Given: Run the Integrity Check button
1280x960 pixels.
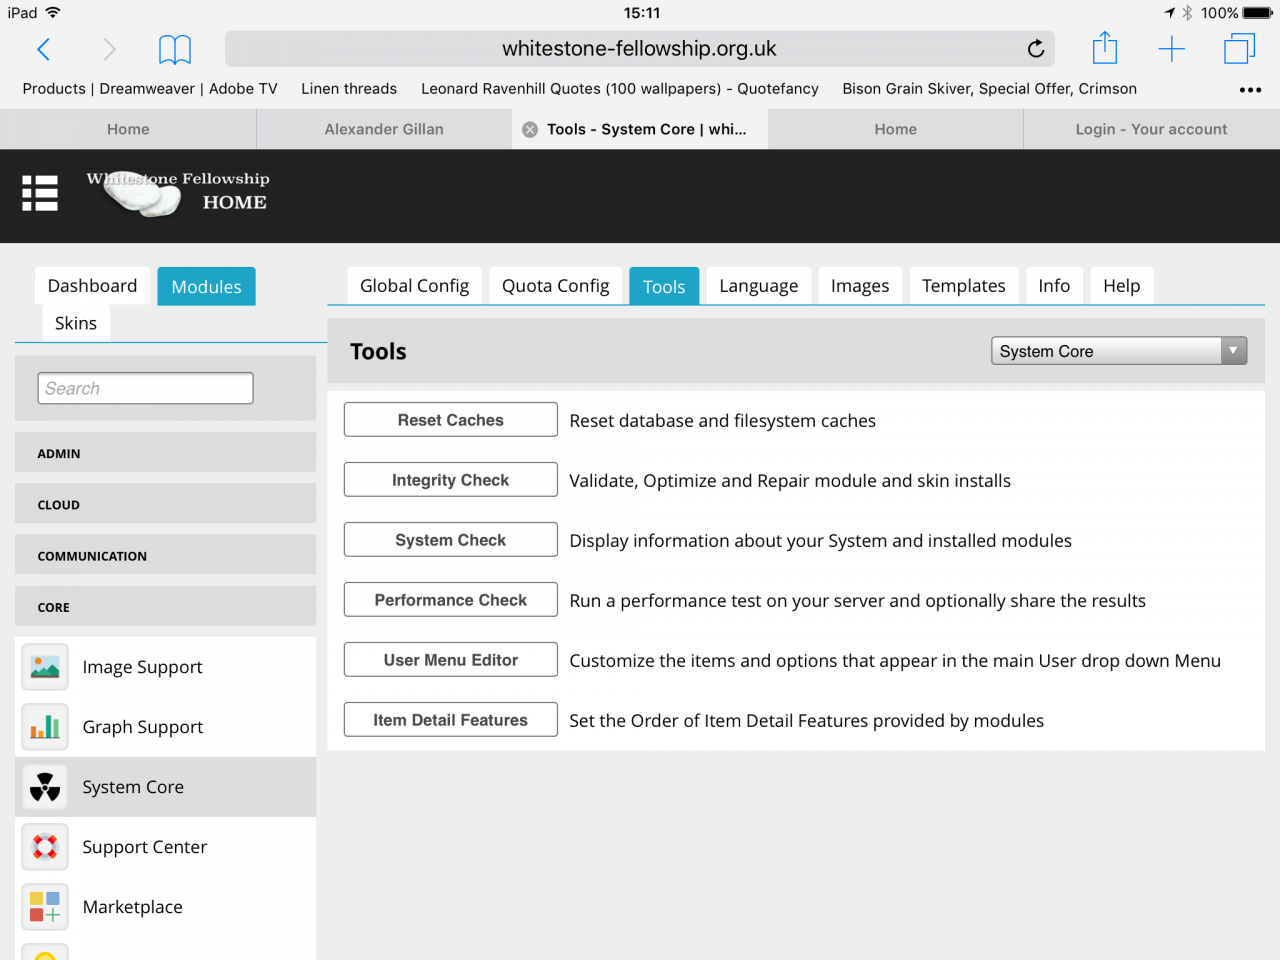Looking at the screenshot, I should pos(451,480).
